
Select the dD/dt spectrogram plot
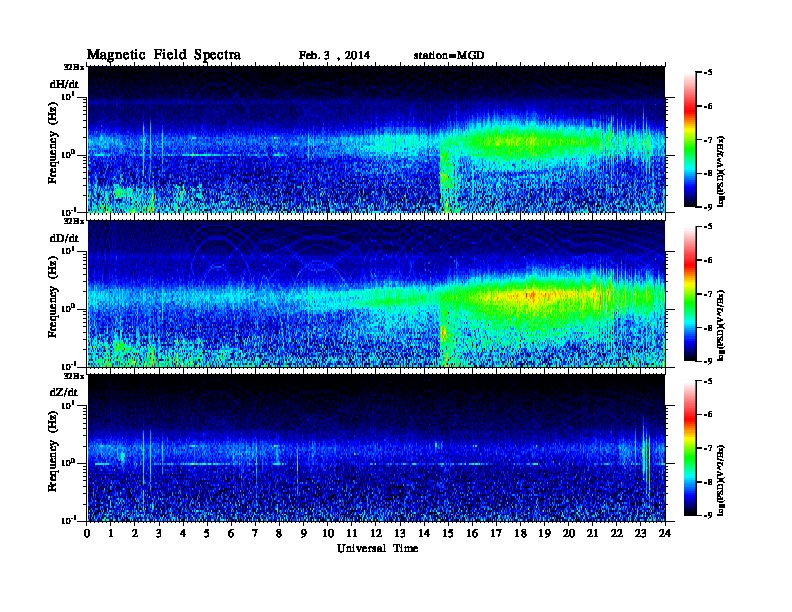pyautogui.click(x=376, y=293)
